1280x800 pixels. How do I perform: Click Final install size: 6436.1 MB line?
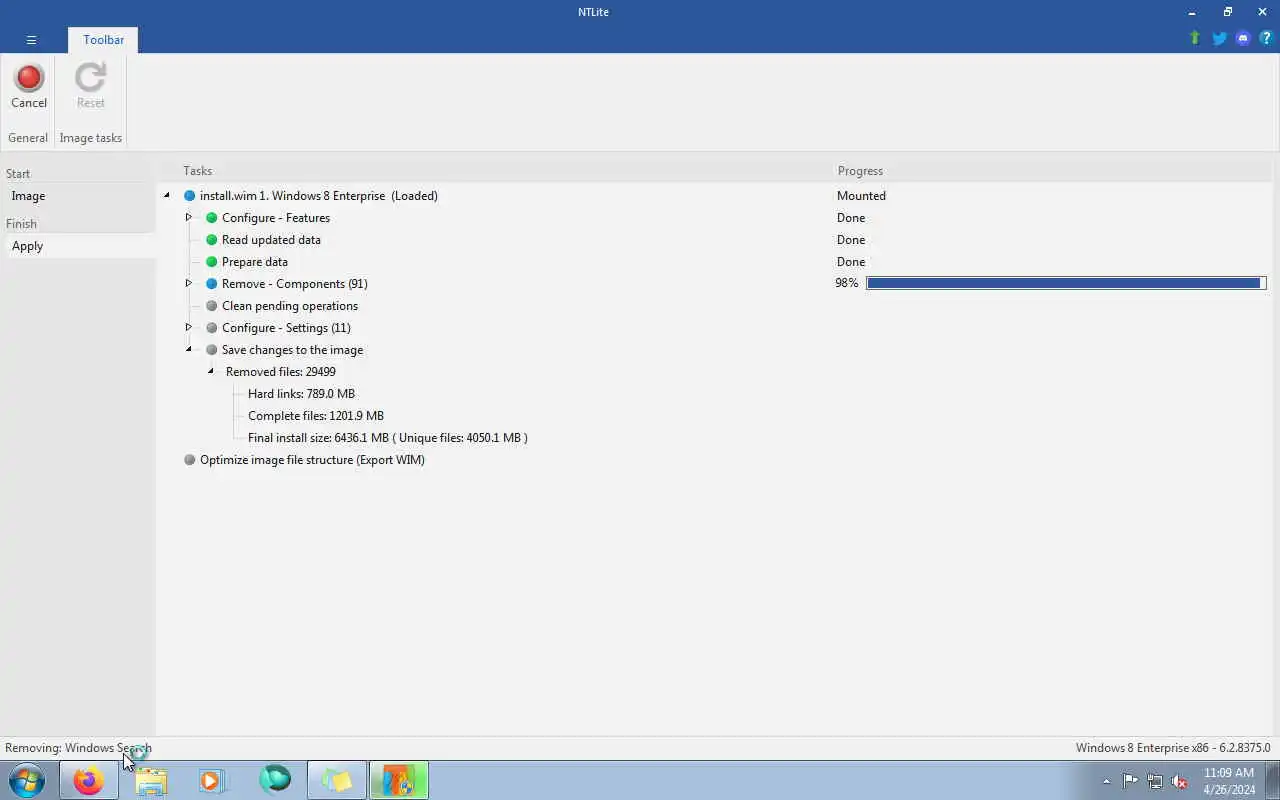tap(388, 438)
